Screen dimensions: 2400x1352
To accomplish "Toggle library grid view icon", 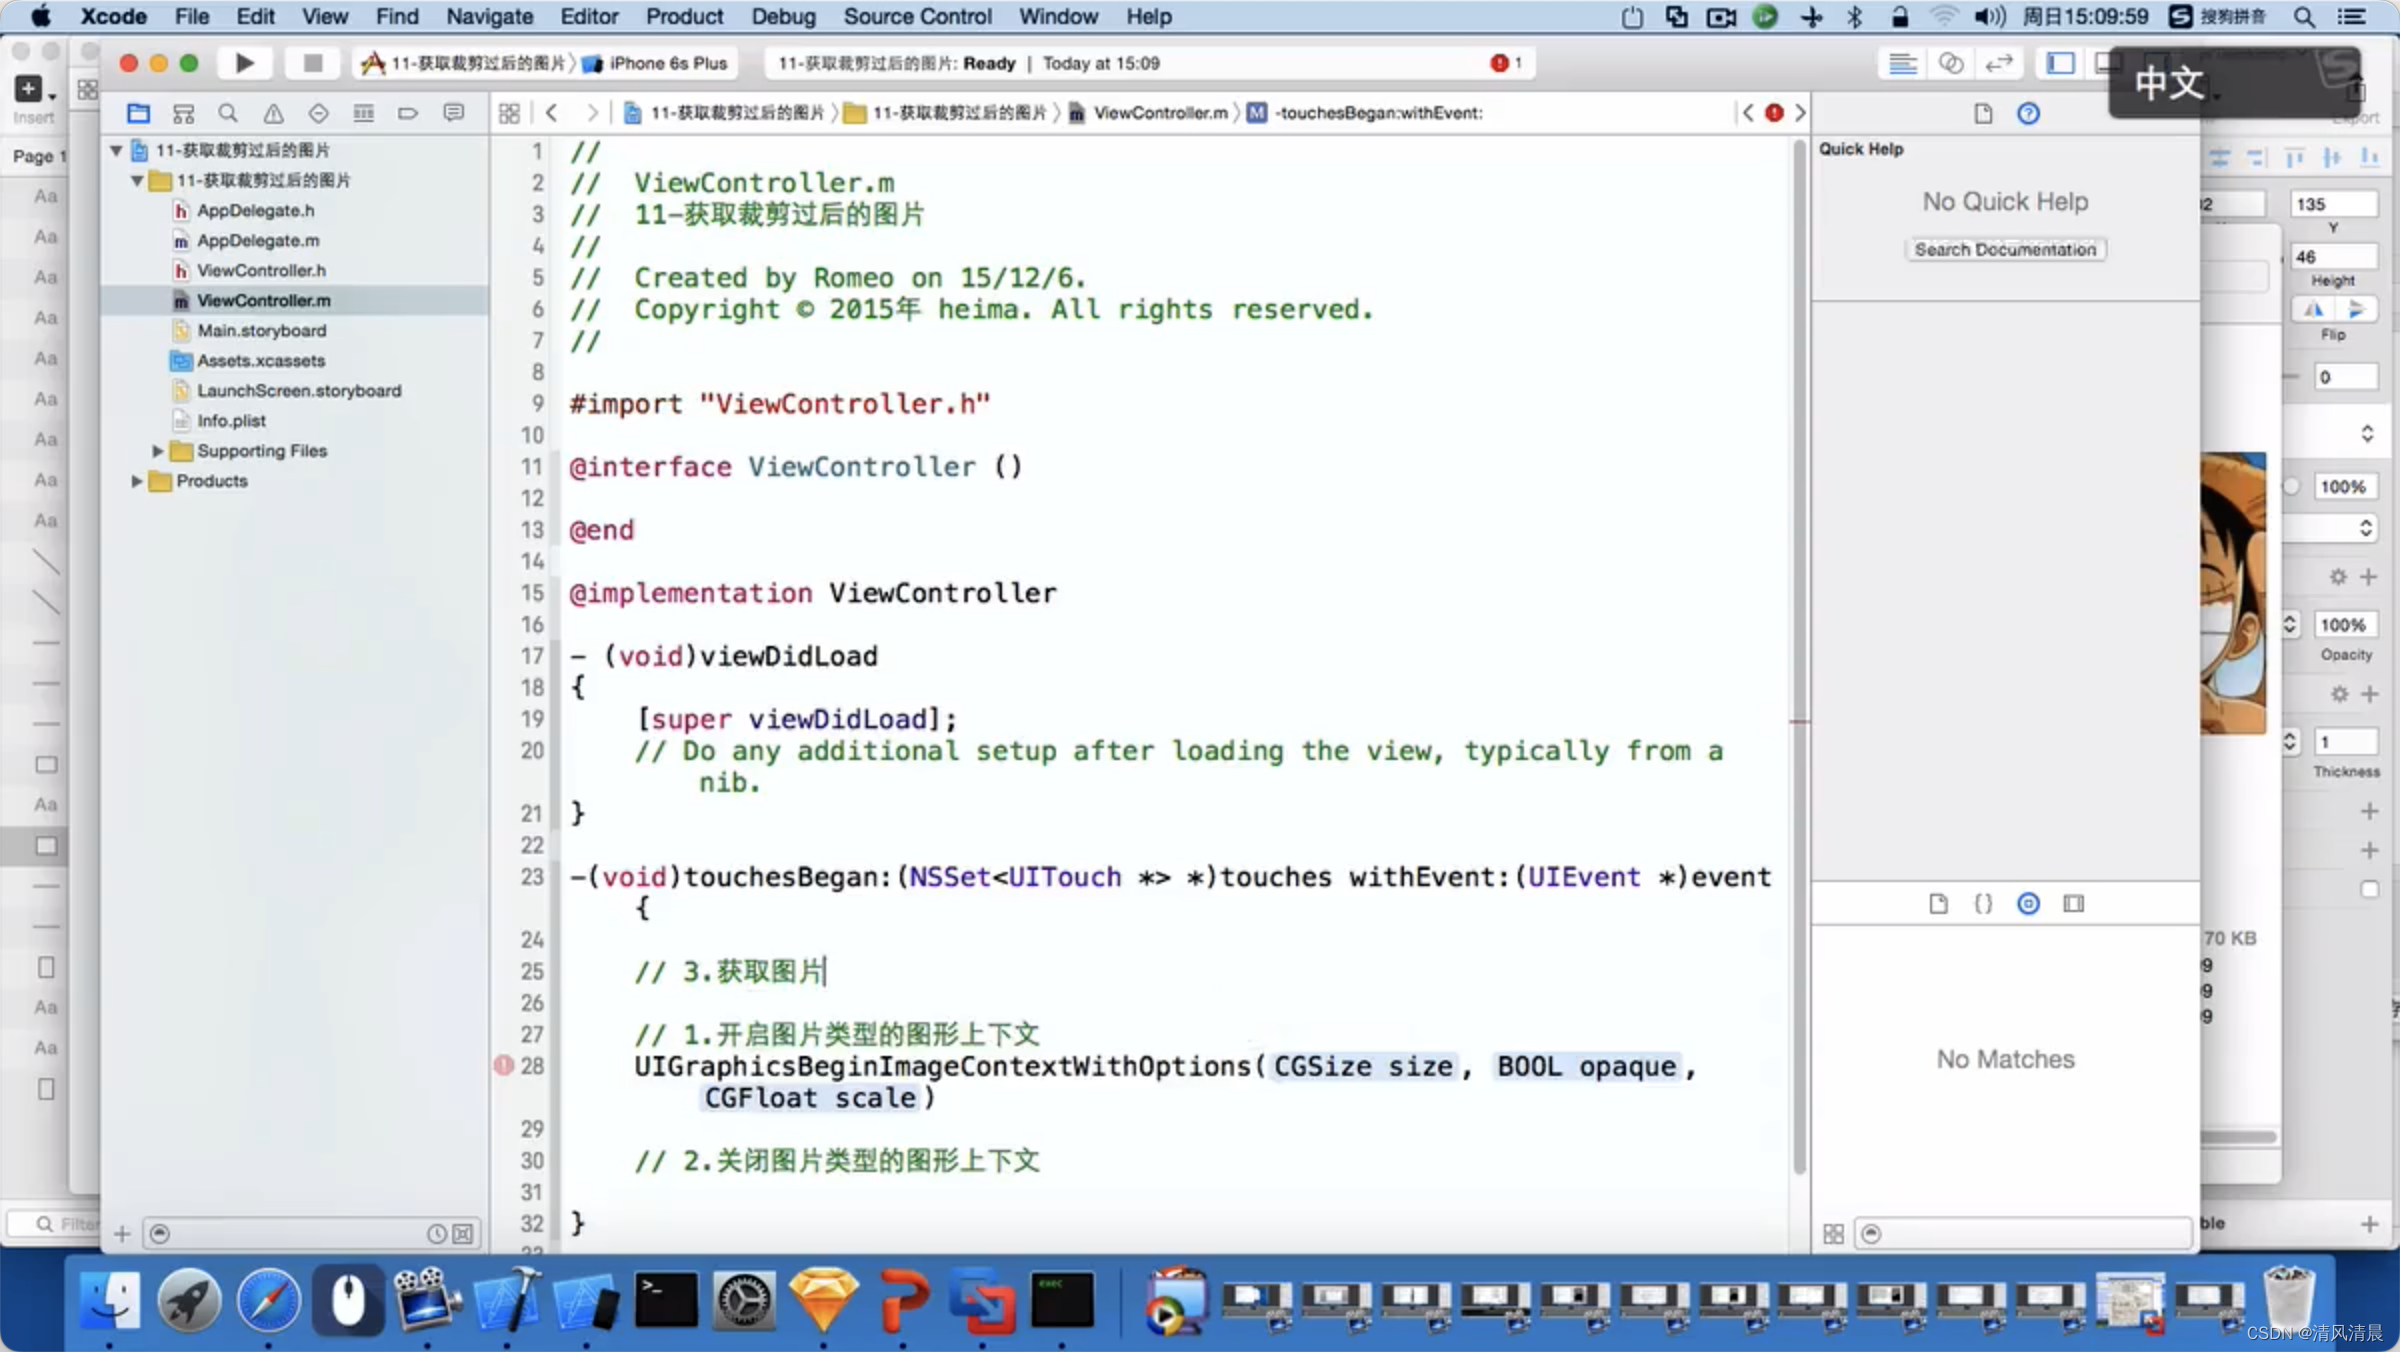I will (1833, 1234).
